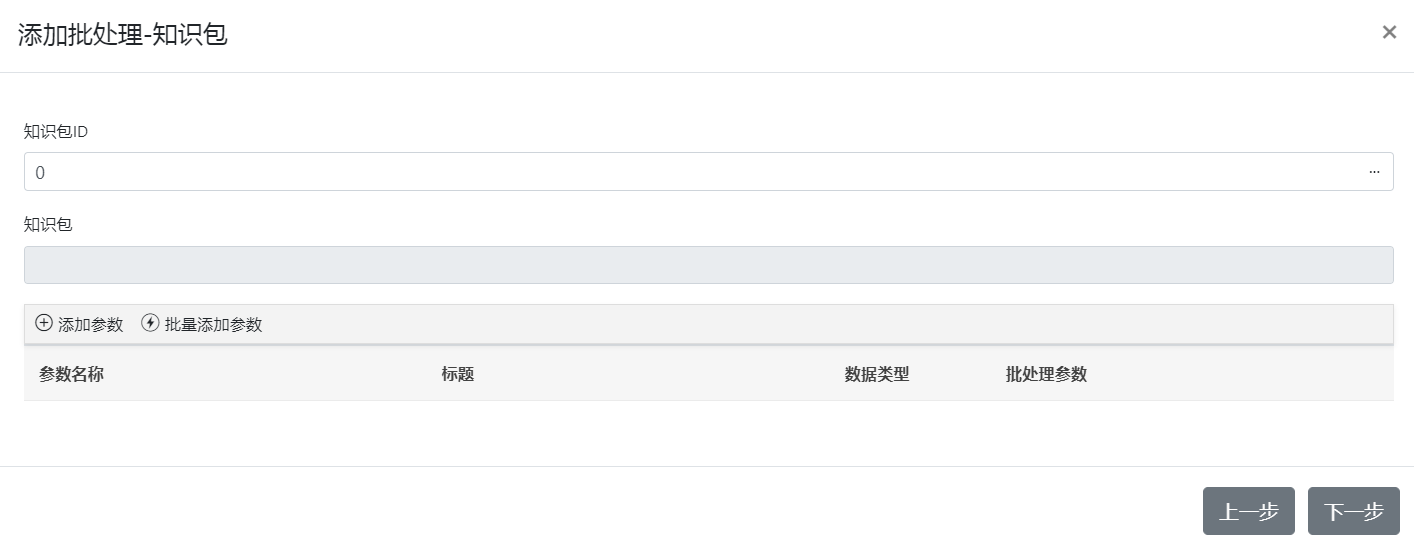
Task: Click the 参数名称 column header
Action: coord(71,374)
